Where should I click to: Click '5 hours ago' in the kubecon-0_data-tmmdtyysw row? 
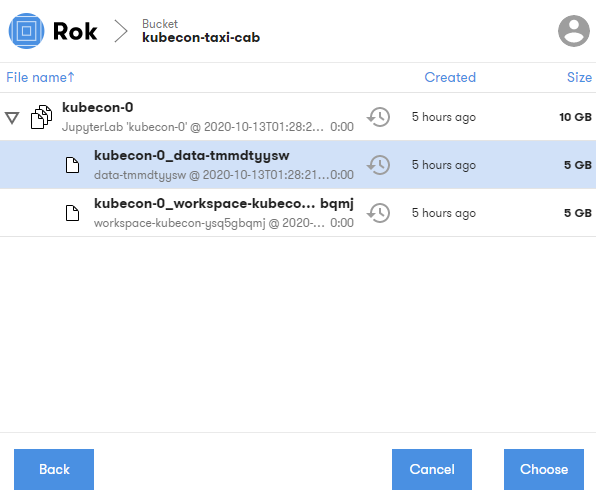point(444,165)
